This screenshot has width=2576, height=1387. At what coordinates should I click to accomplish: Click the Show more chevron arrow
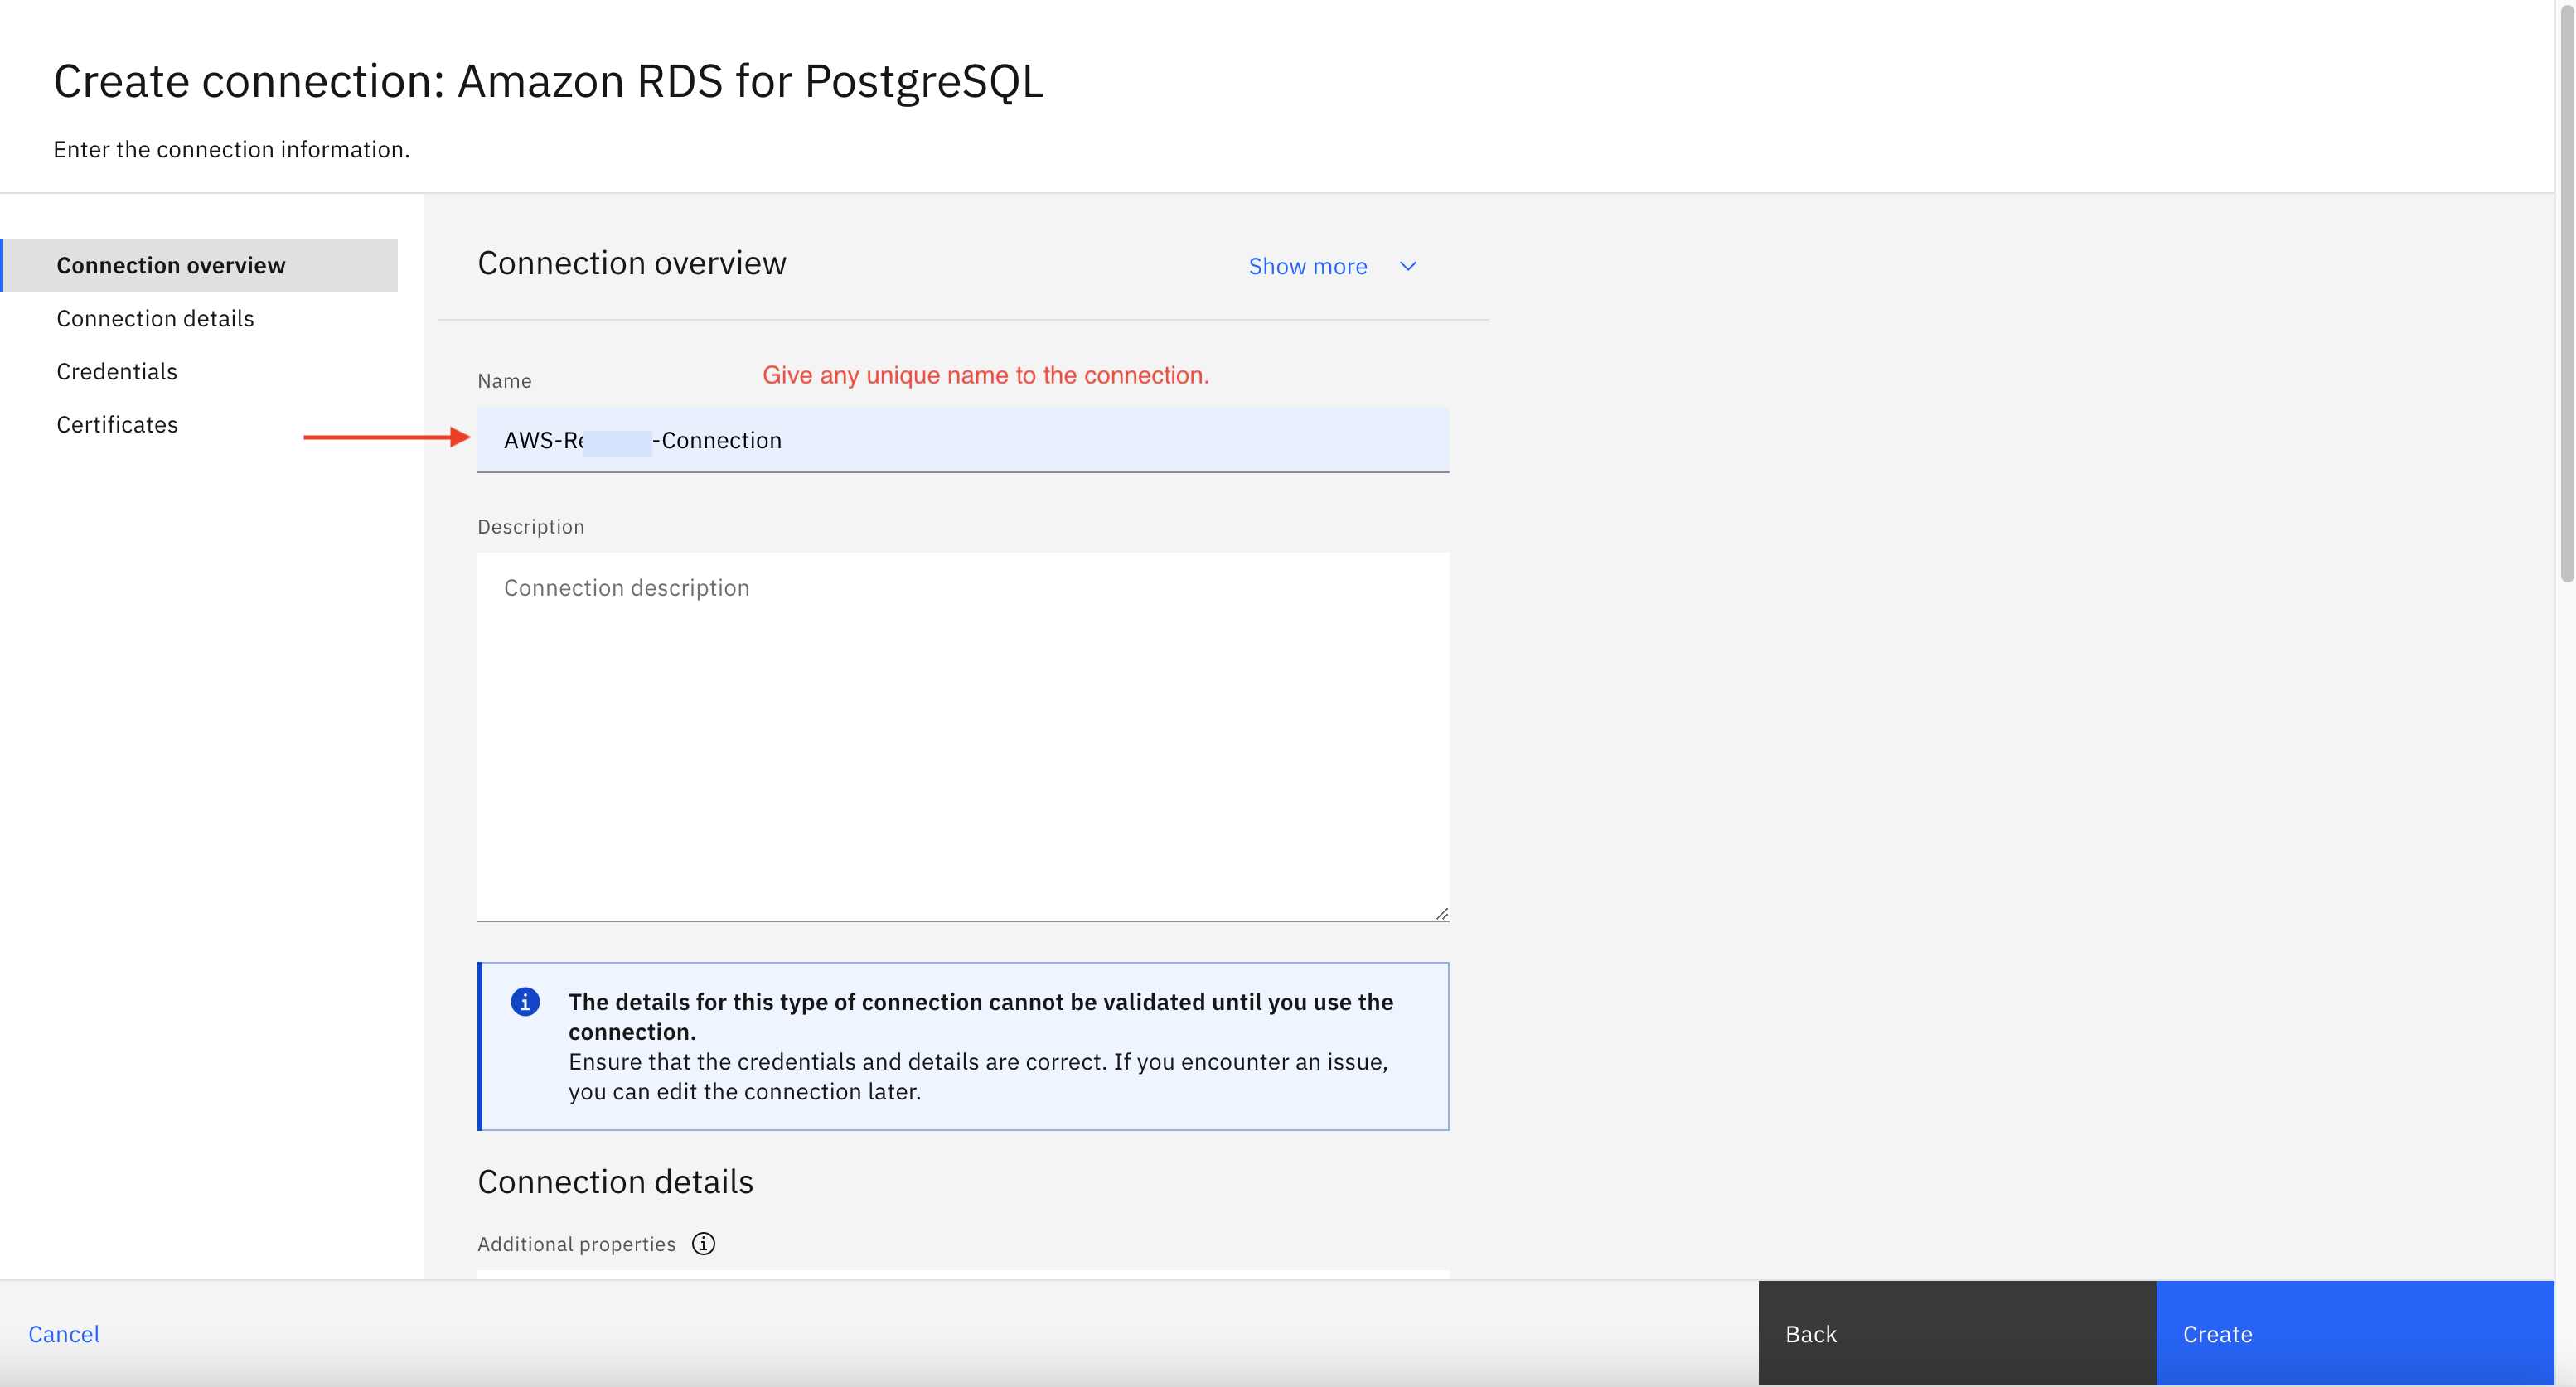click(x=1408, y=266)
